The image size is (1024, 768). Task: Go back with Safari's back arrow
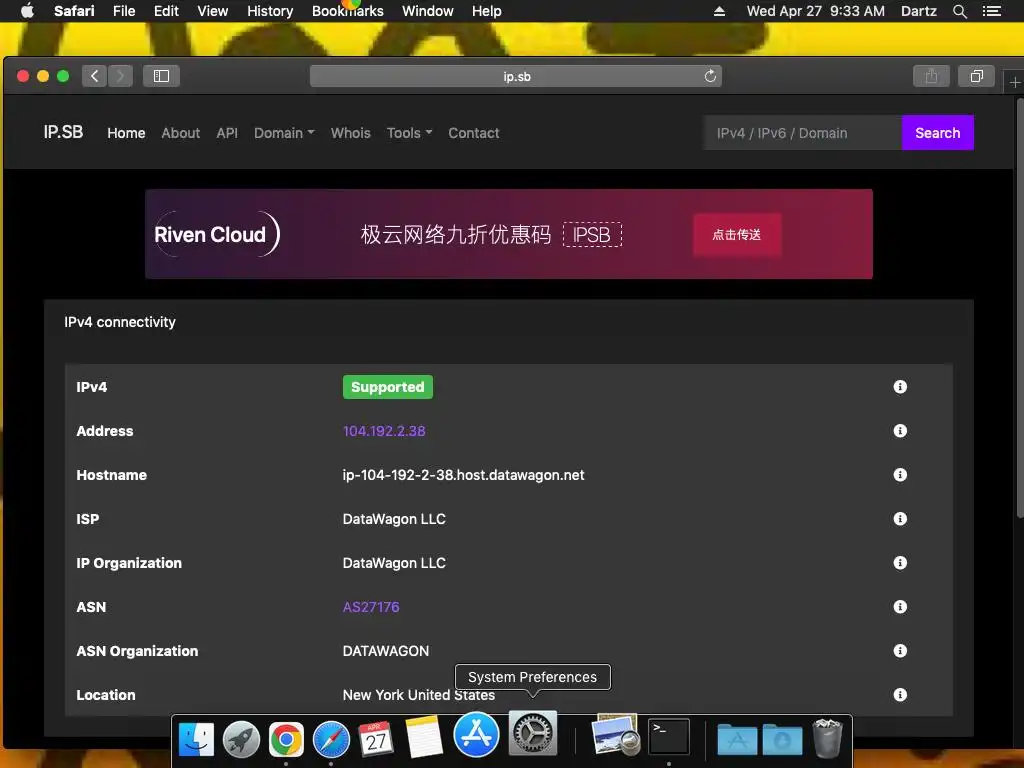(95, 76)
